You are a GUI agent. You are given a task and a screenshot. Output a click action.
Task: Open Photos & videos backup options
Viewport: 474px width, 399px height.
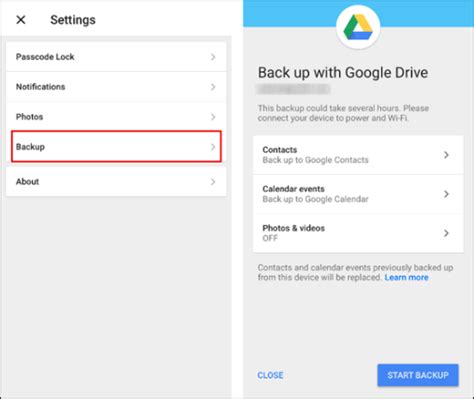click(x=358, y=233)
